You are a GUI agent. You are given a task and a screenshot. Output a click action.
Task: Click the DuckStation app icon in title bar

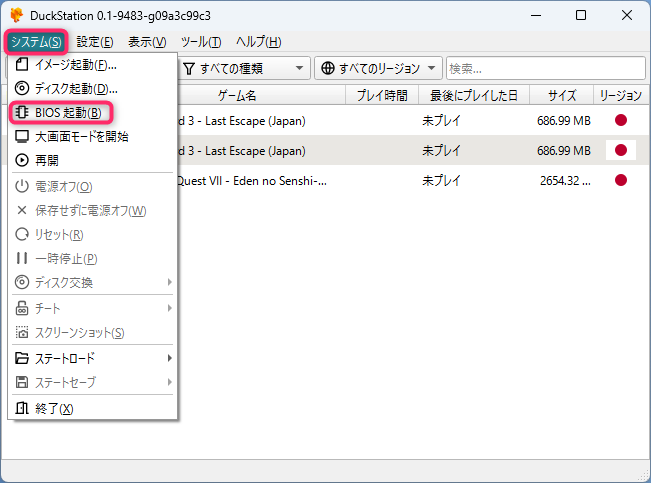[x=17, y=15]
